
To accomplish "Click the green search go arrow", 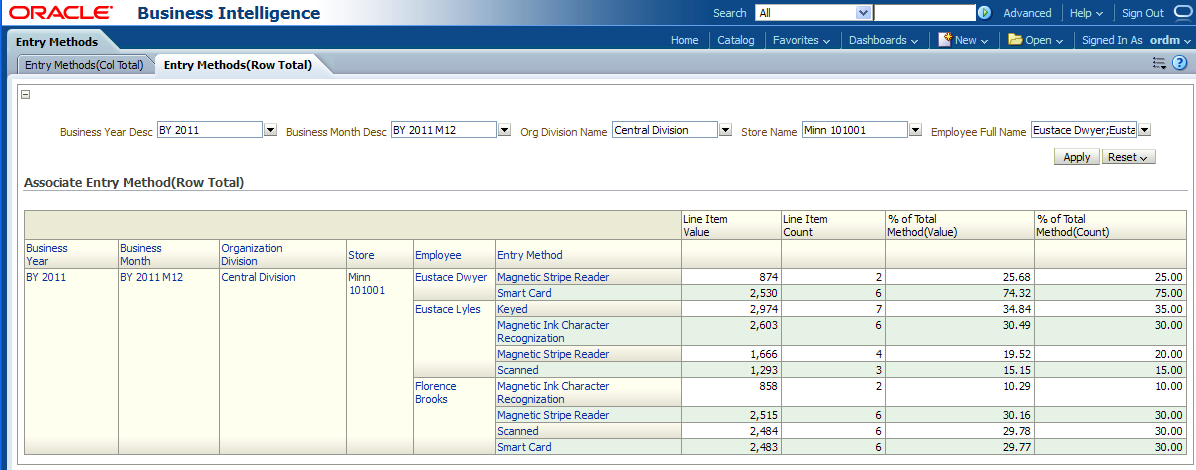I will pos(984,13).
